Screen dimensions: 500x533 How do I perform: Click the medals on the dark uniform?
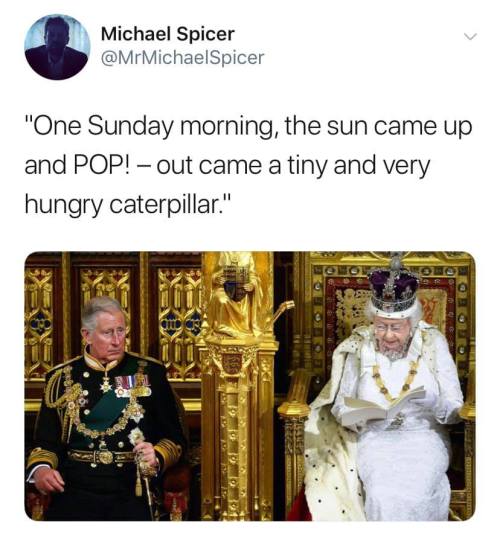click(x=132, y=385)
